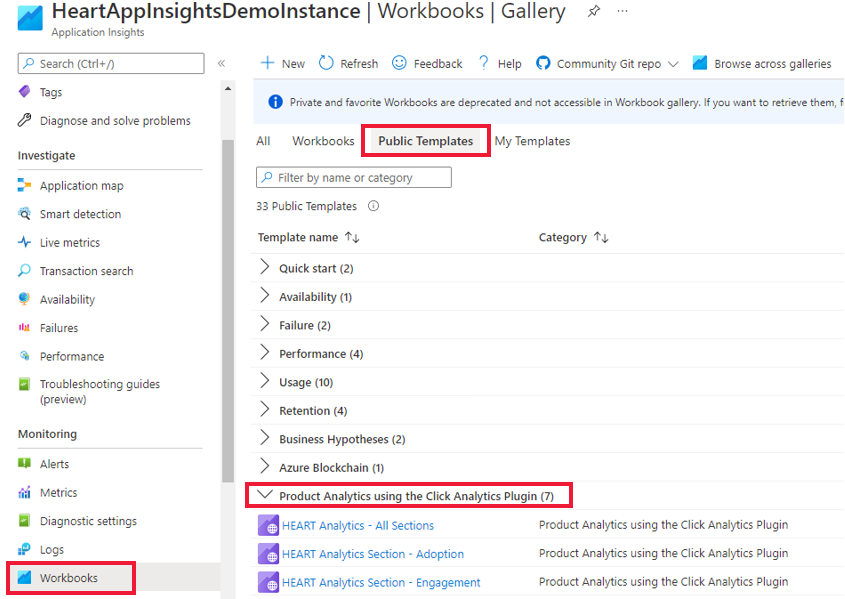Click the sidebar vertical scrollbar thumb
This screenshot has width=845, height=599.
coord(228,311)
